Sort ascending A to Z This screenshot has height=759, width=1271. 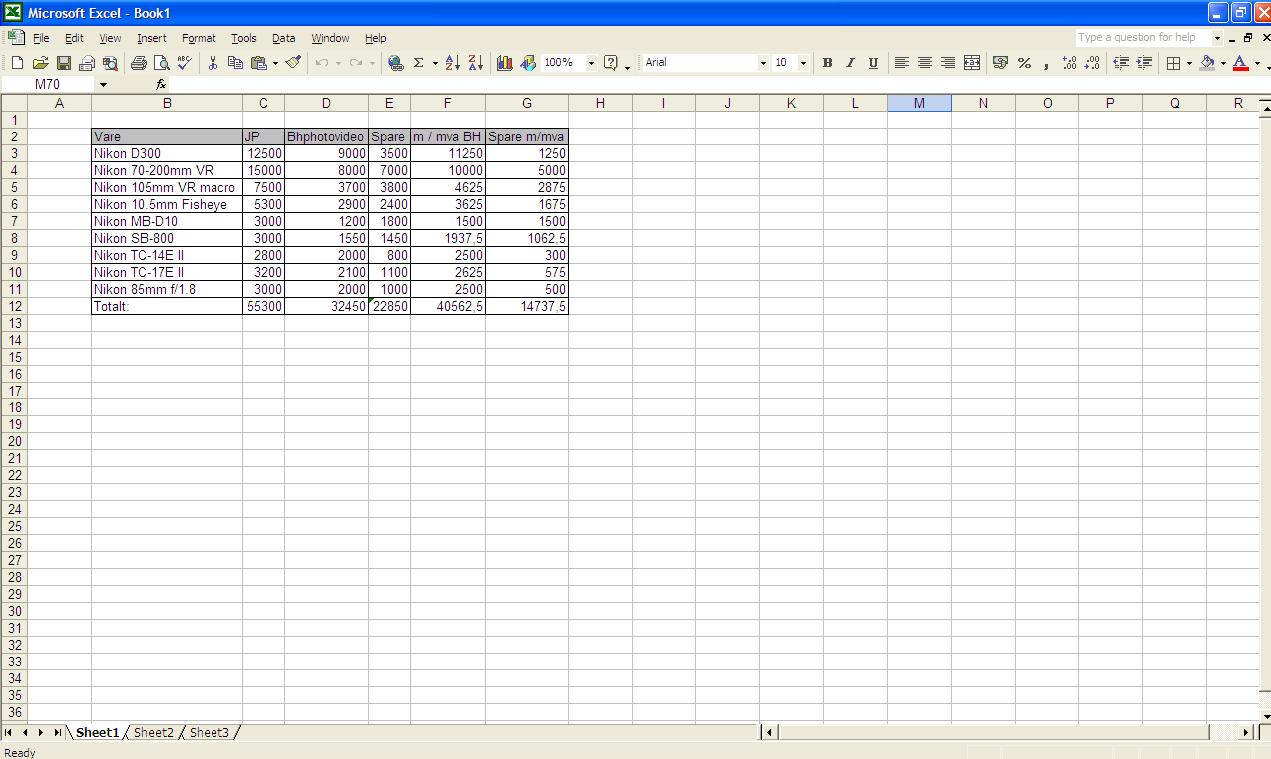click(453, 63)
